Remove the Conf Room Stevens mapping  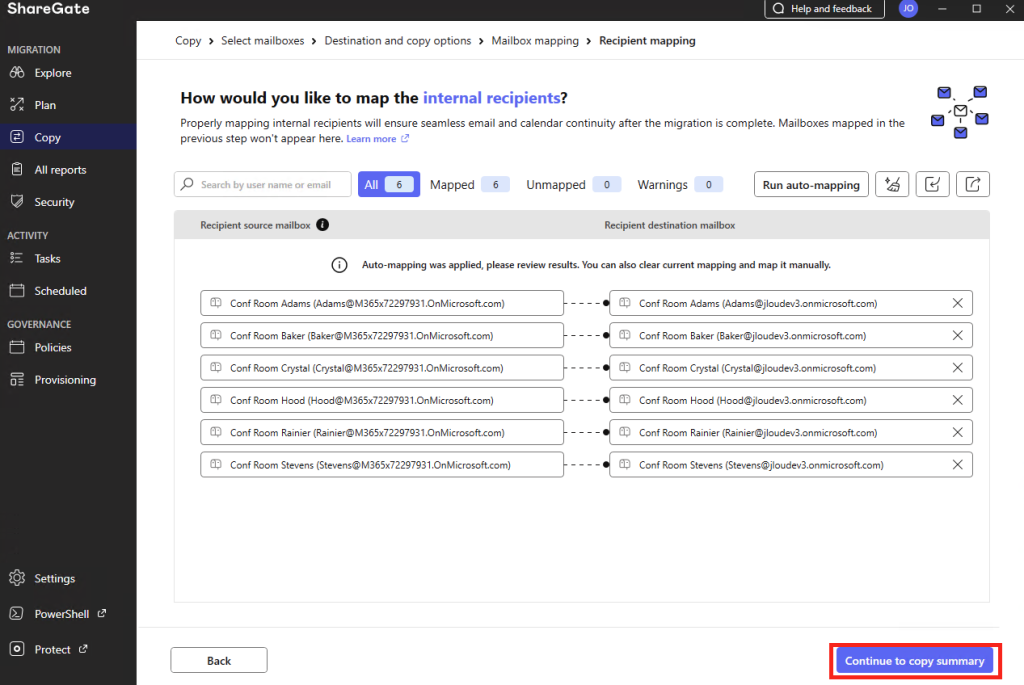pos(957,465)
